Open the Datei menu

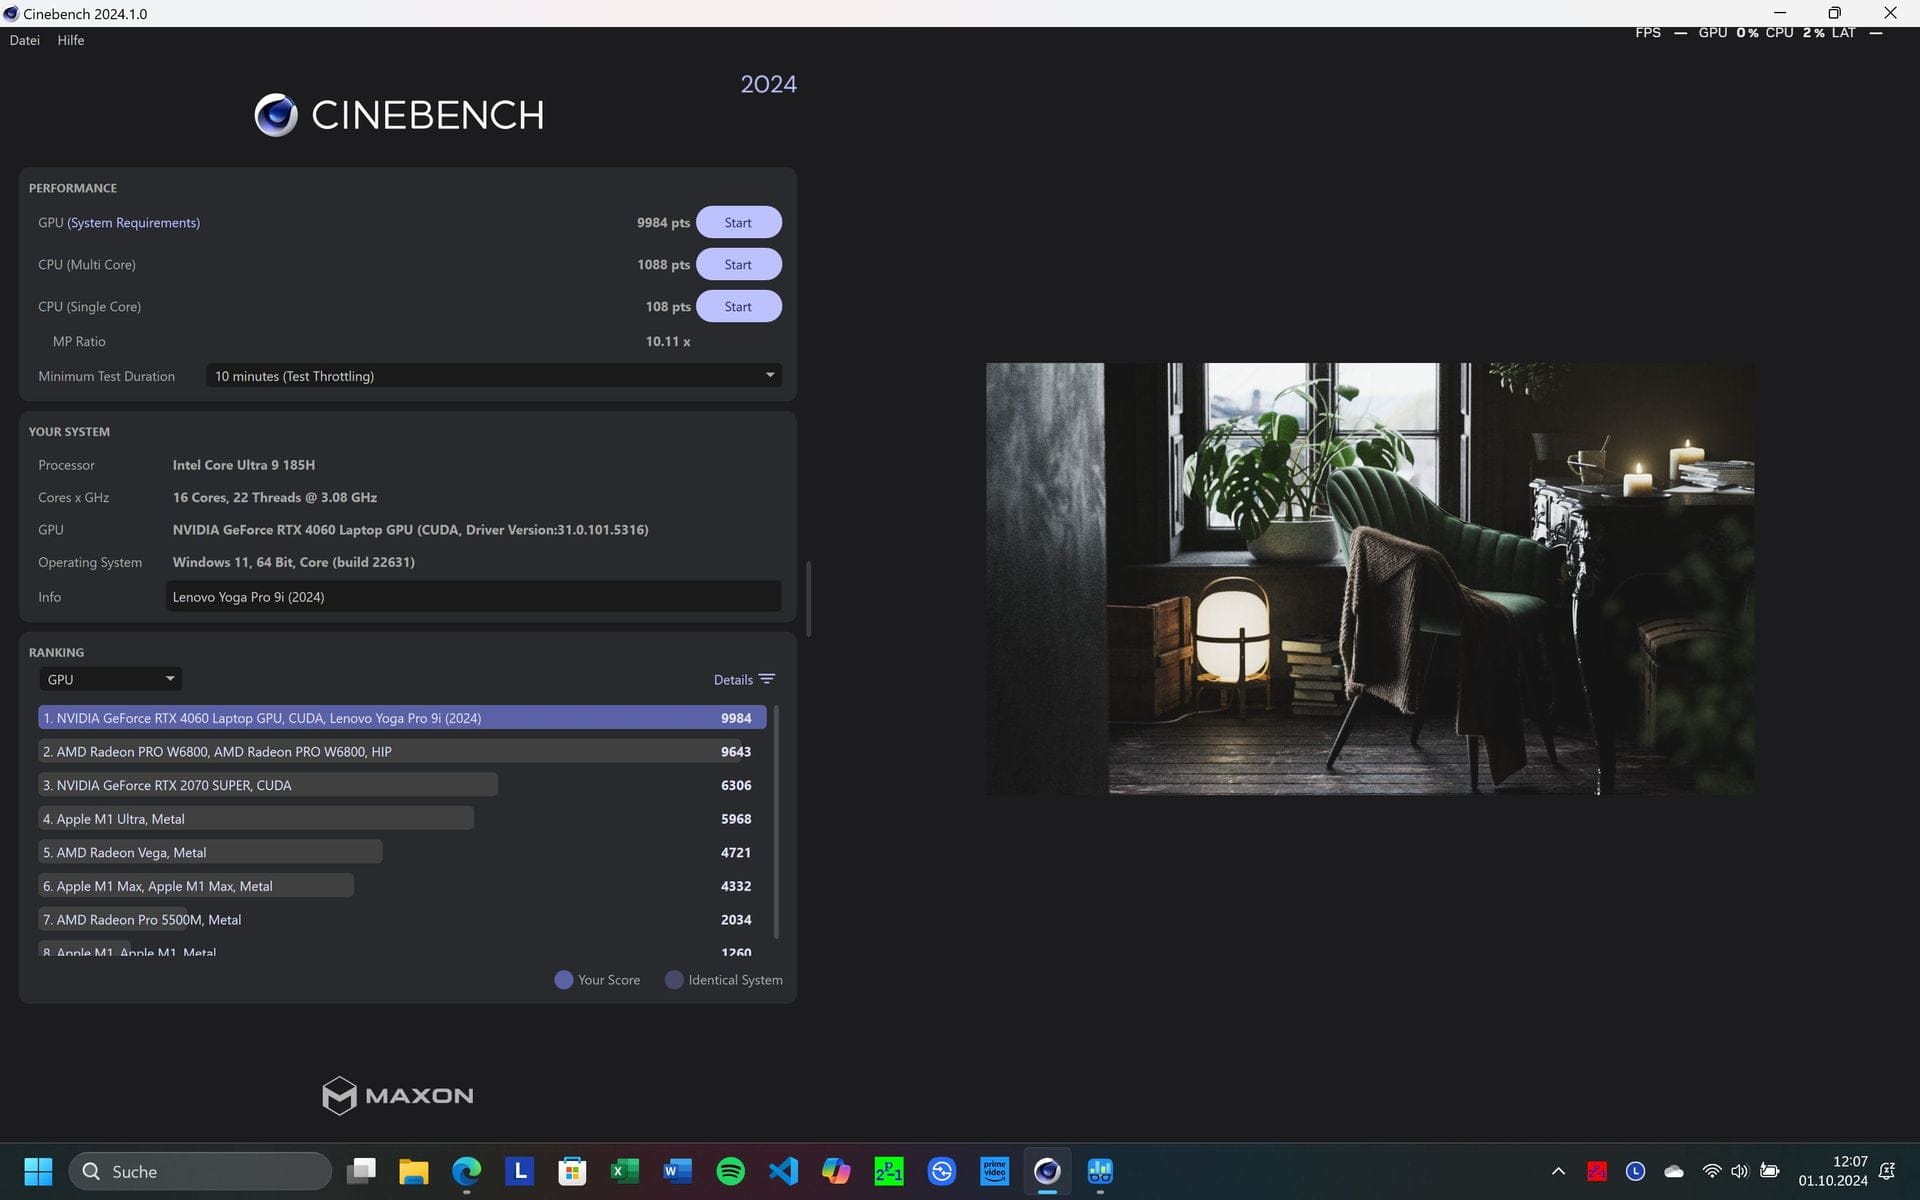[25, 40]
